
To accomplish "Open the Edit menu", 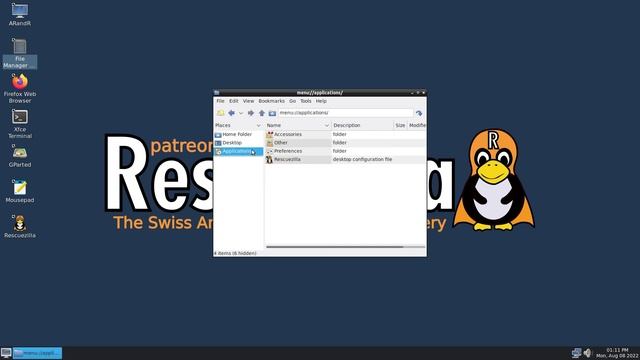I will coord(233,101).
